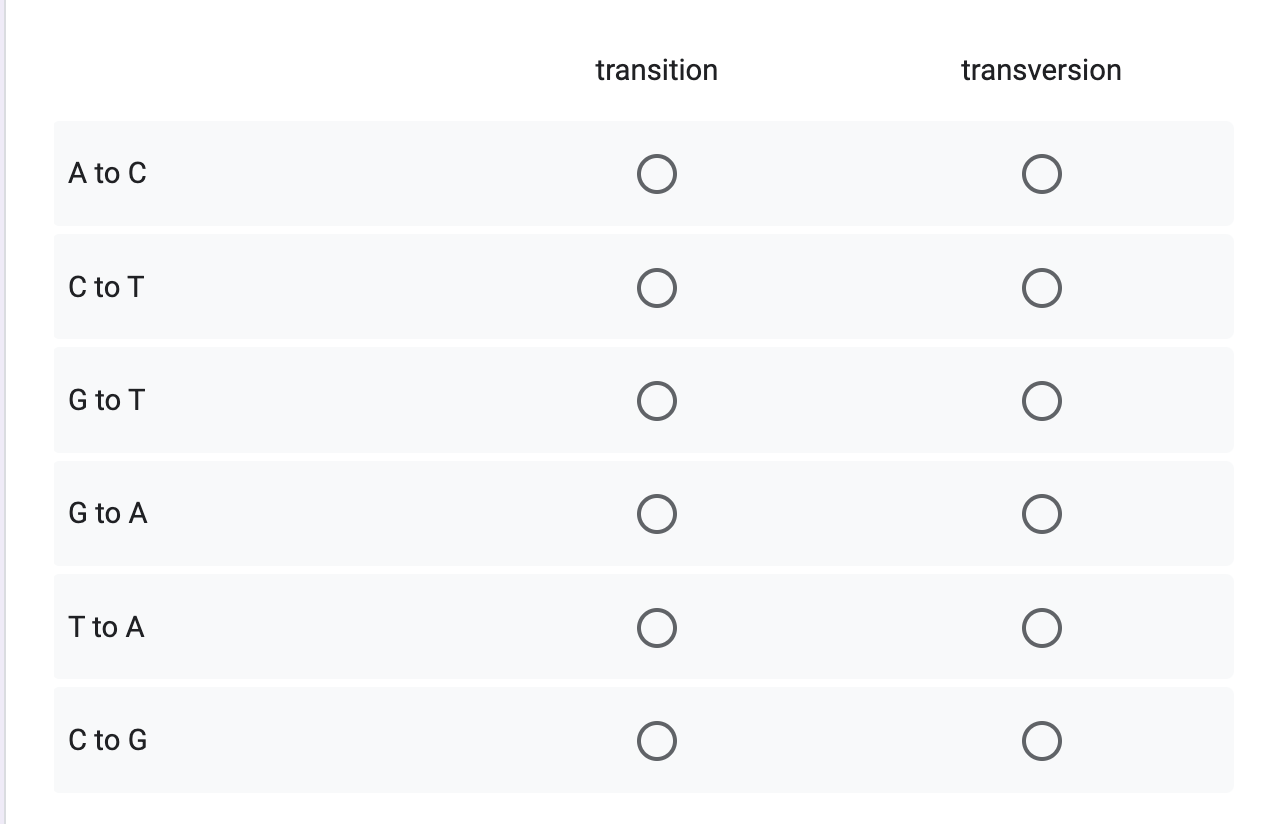This screenshot has width=1272, height=824.
Task: Select transition for G to A mutation
Action: [657, 514]
